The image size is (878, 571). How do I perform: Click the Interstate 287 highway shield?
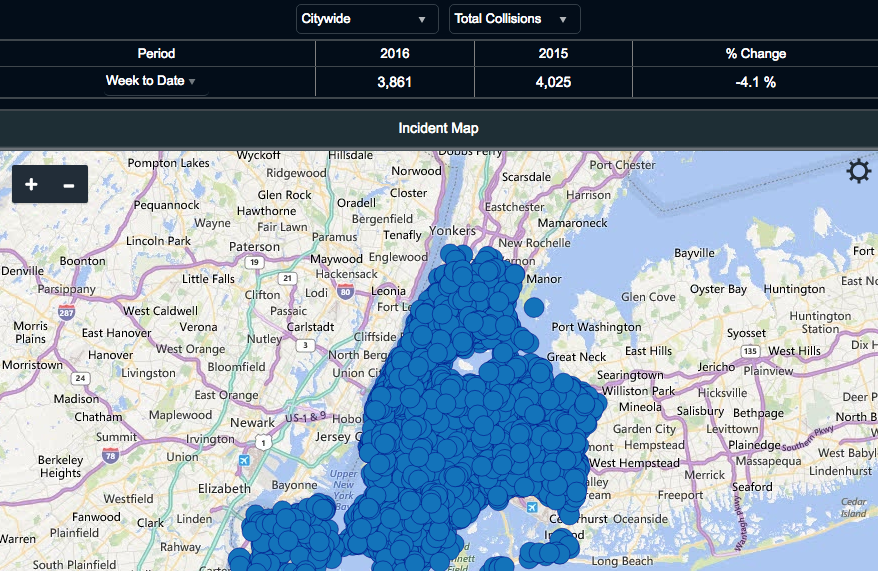66,312
